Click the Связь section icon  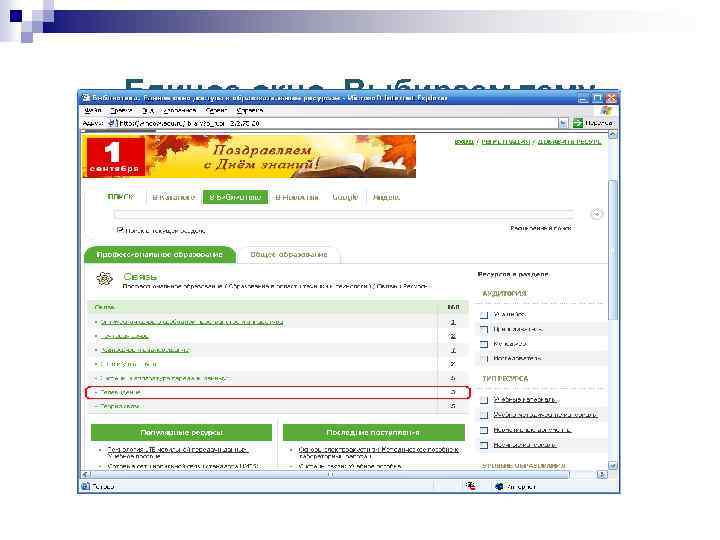pyautogui.click(x=105, y=279)
